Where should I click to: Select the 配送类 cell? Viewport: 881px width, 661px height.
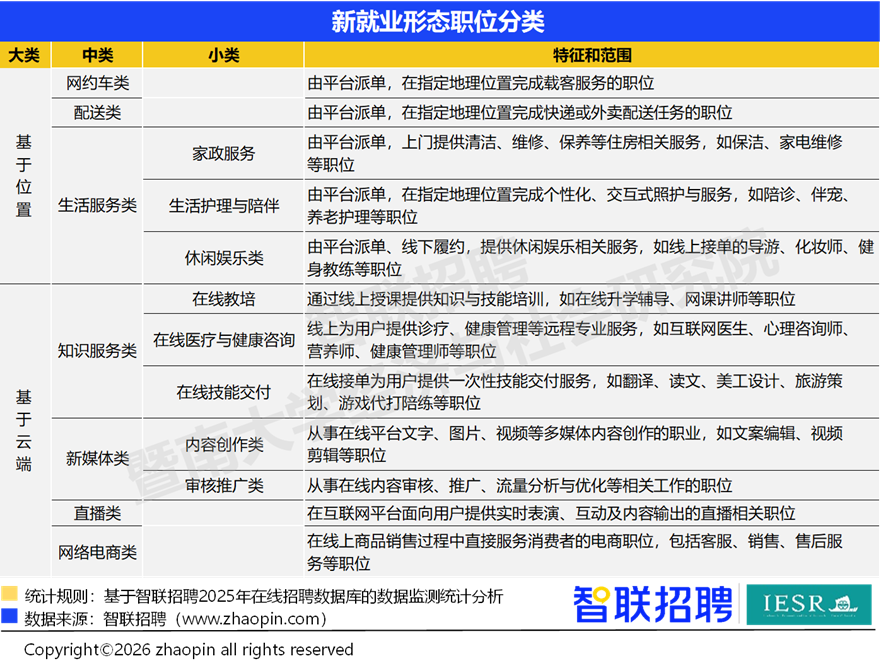[x=97, y=113]
